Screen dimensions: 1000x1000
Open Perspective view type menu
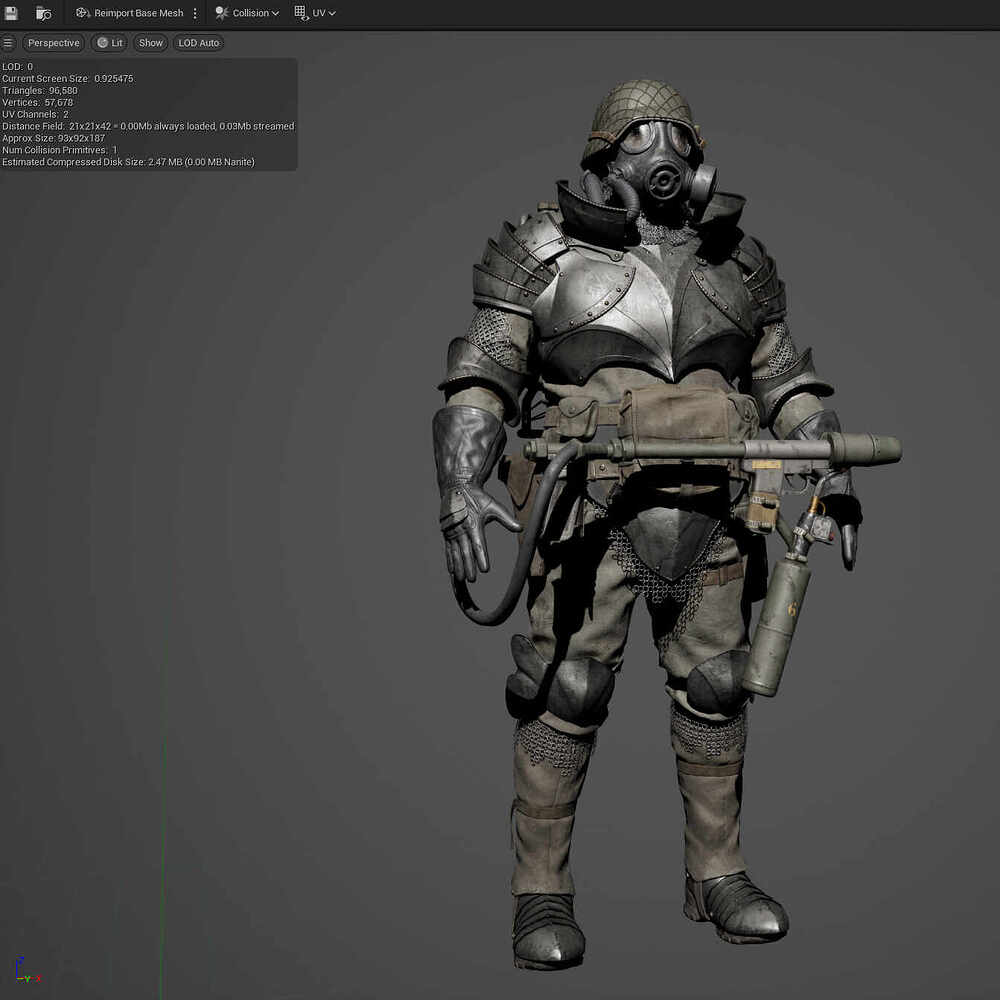click(x=54, y=43)
